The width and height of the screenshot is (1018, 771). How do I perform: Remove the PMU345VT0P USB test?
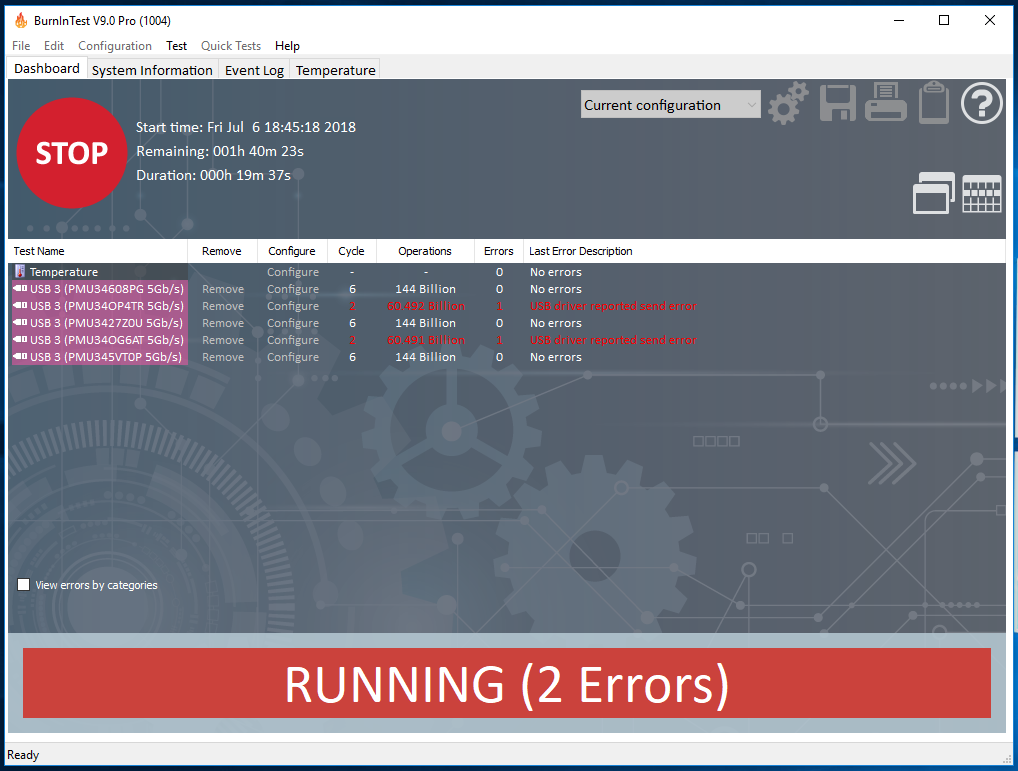tap(223, 356)
